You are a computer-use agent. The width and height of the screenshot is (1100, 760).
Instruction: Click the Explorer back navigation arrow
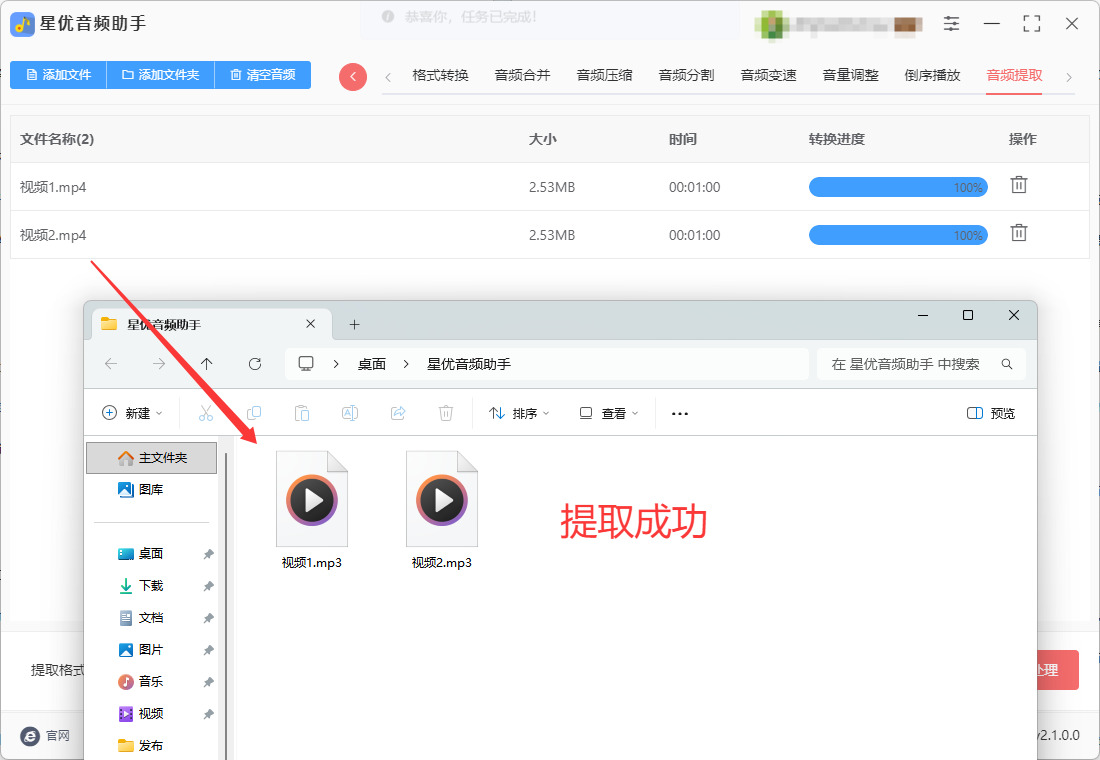(x=111, y=364)
